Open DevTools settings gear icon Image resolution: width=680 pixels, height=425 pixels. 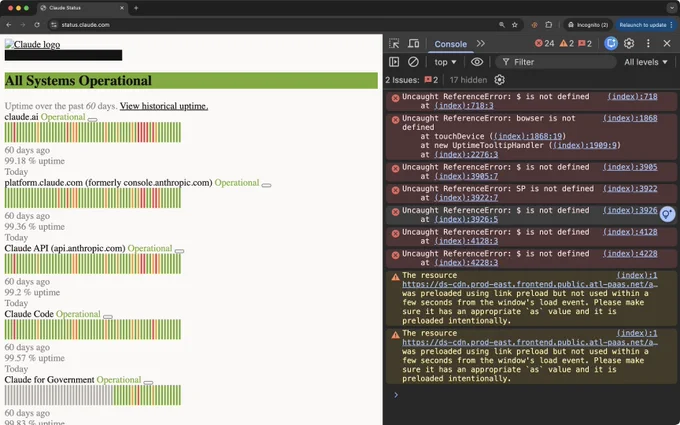coord(629,43)
